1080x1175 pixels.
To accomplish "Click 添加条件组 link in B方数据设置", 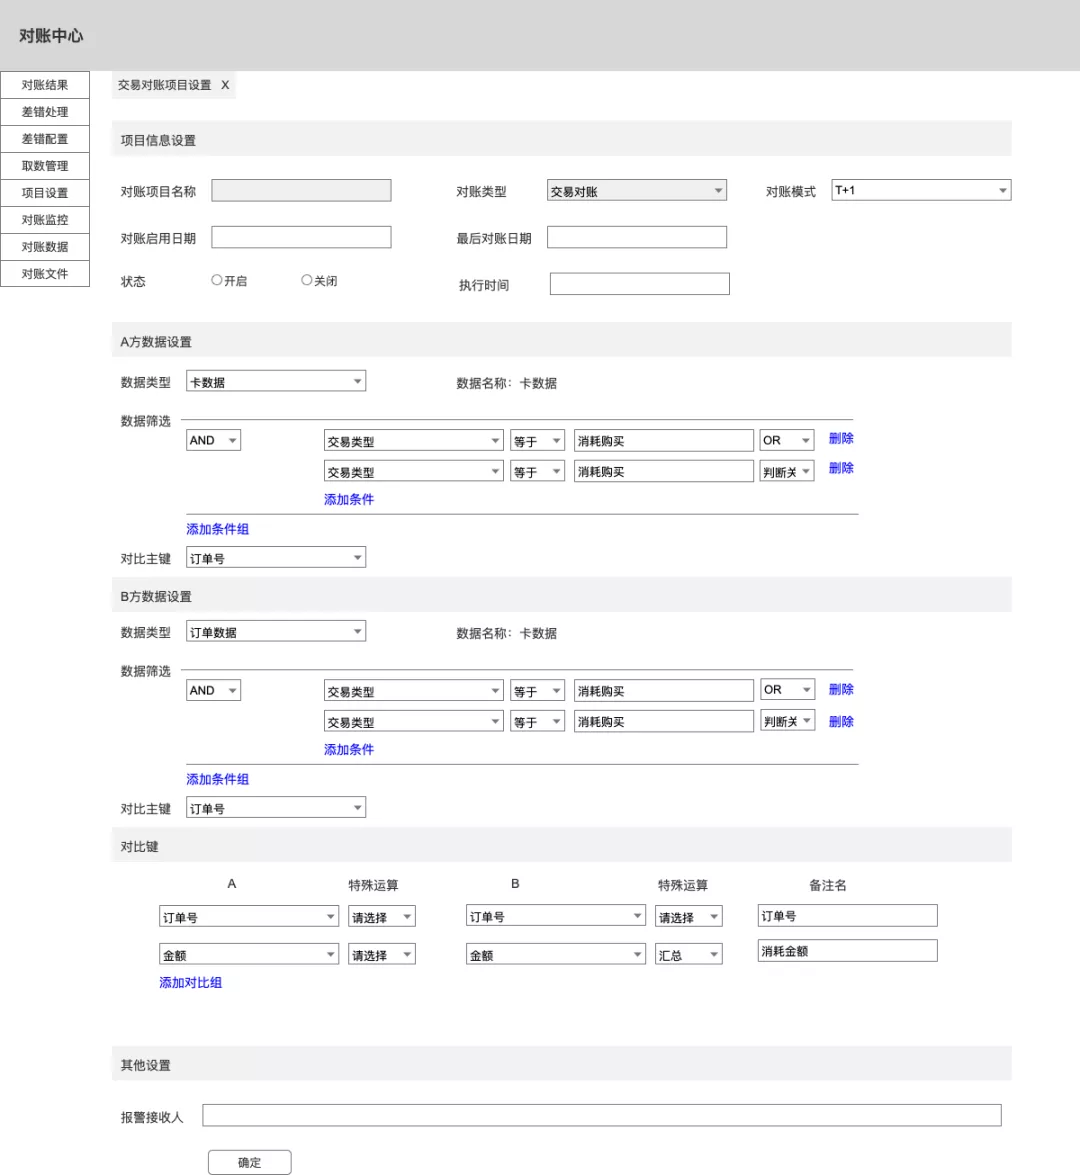I will tap(217, 779).
